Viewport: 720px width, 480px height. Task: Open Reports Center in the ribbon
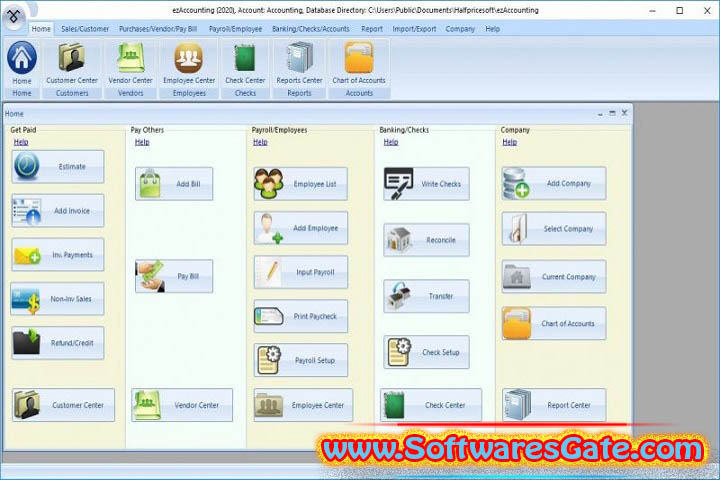(x=299, y=63)
